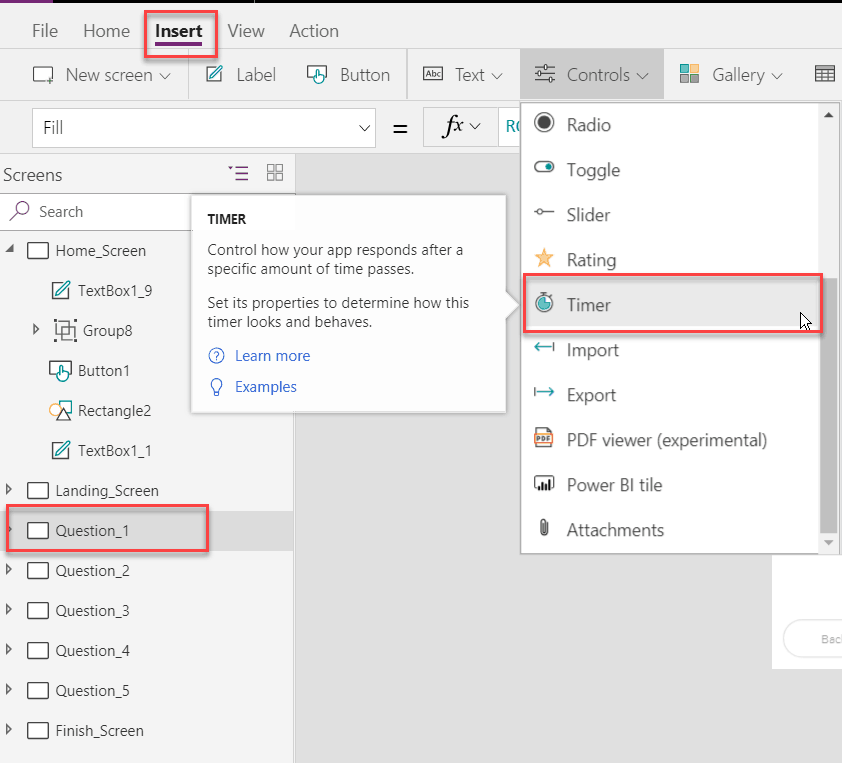Image resolution: width=842 pixels, height=763 pixels.
Task: Open the Action tab
Action: point(314,31)
